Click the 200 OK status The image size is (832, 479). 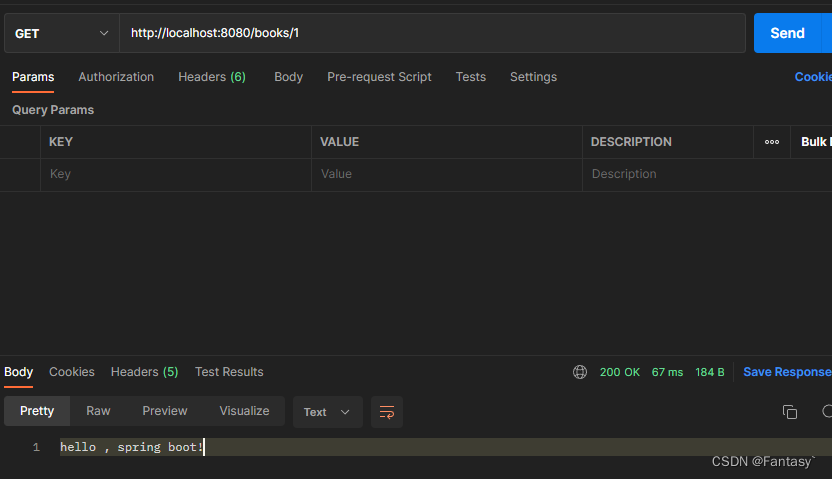tap(620, 372)
